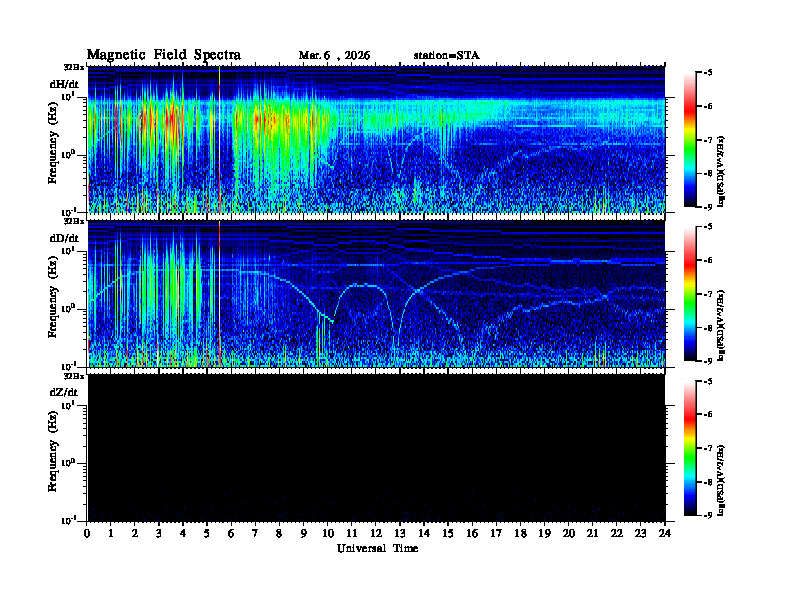Click hour tick label 21 on time axis
792x612 pixels.
point(592,534)
